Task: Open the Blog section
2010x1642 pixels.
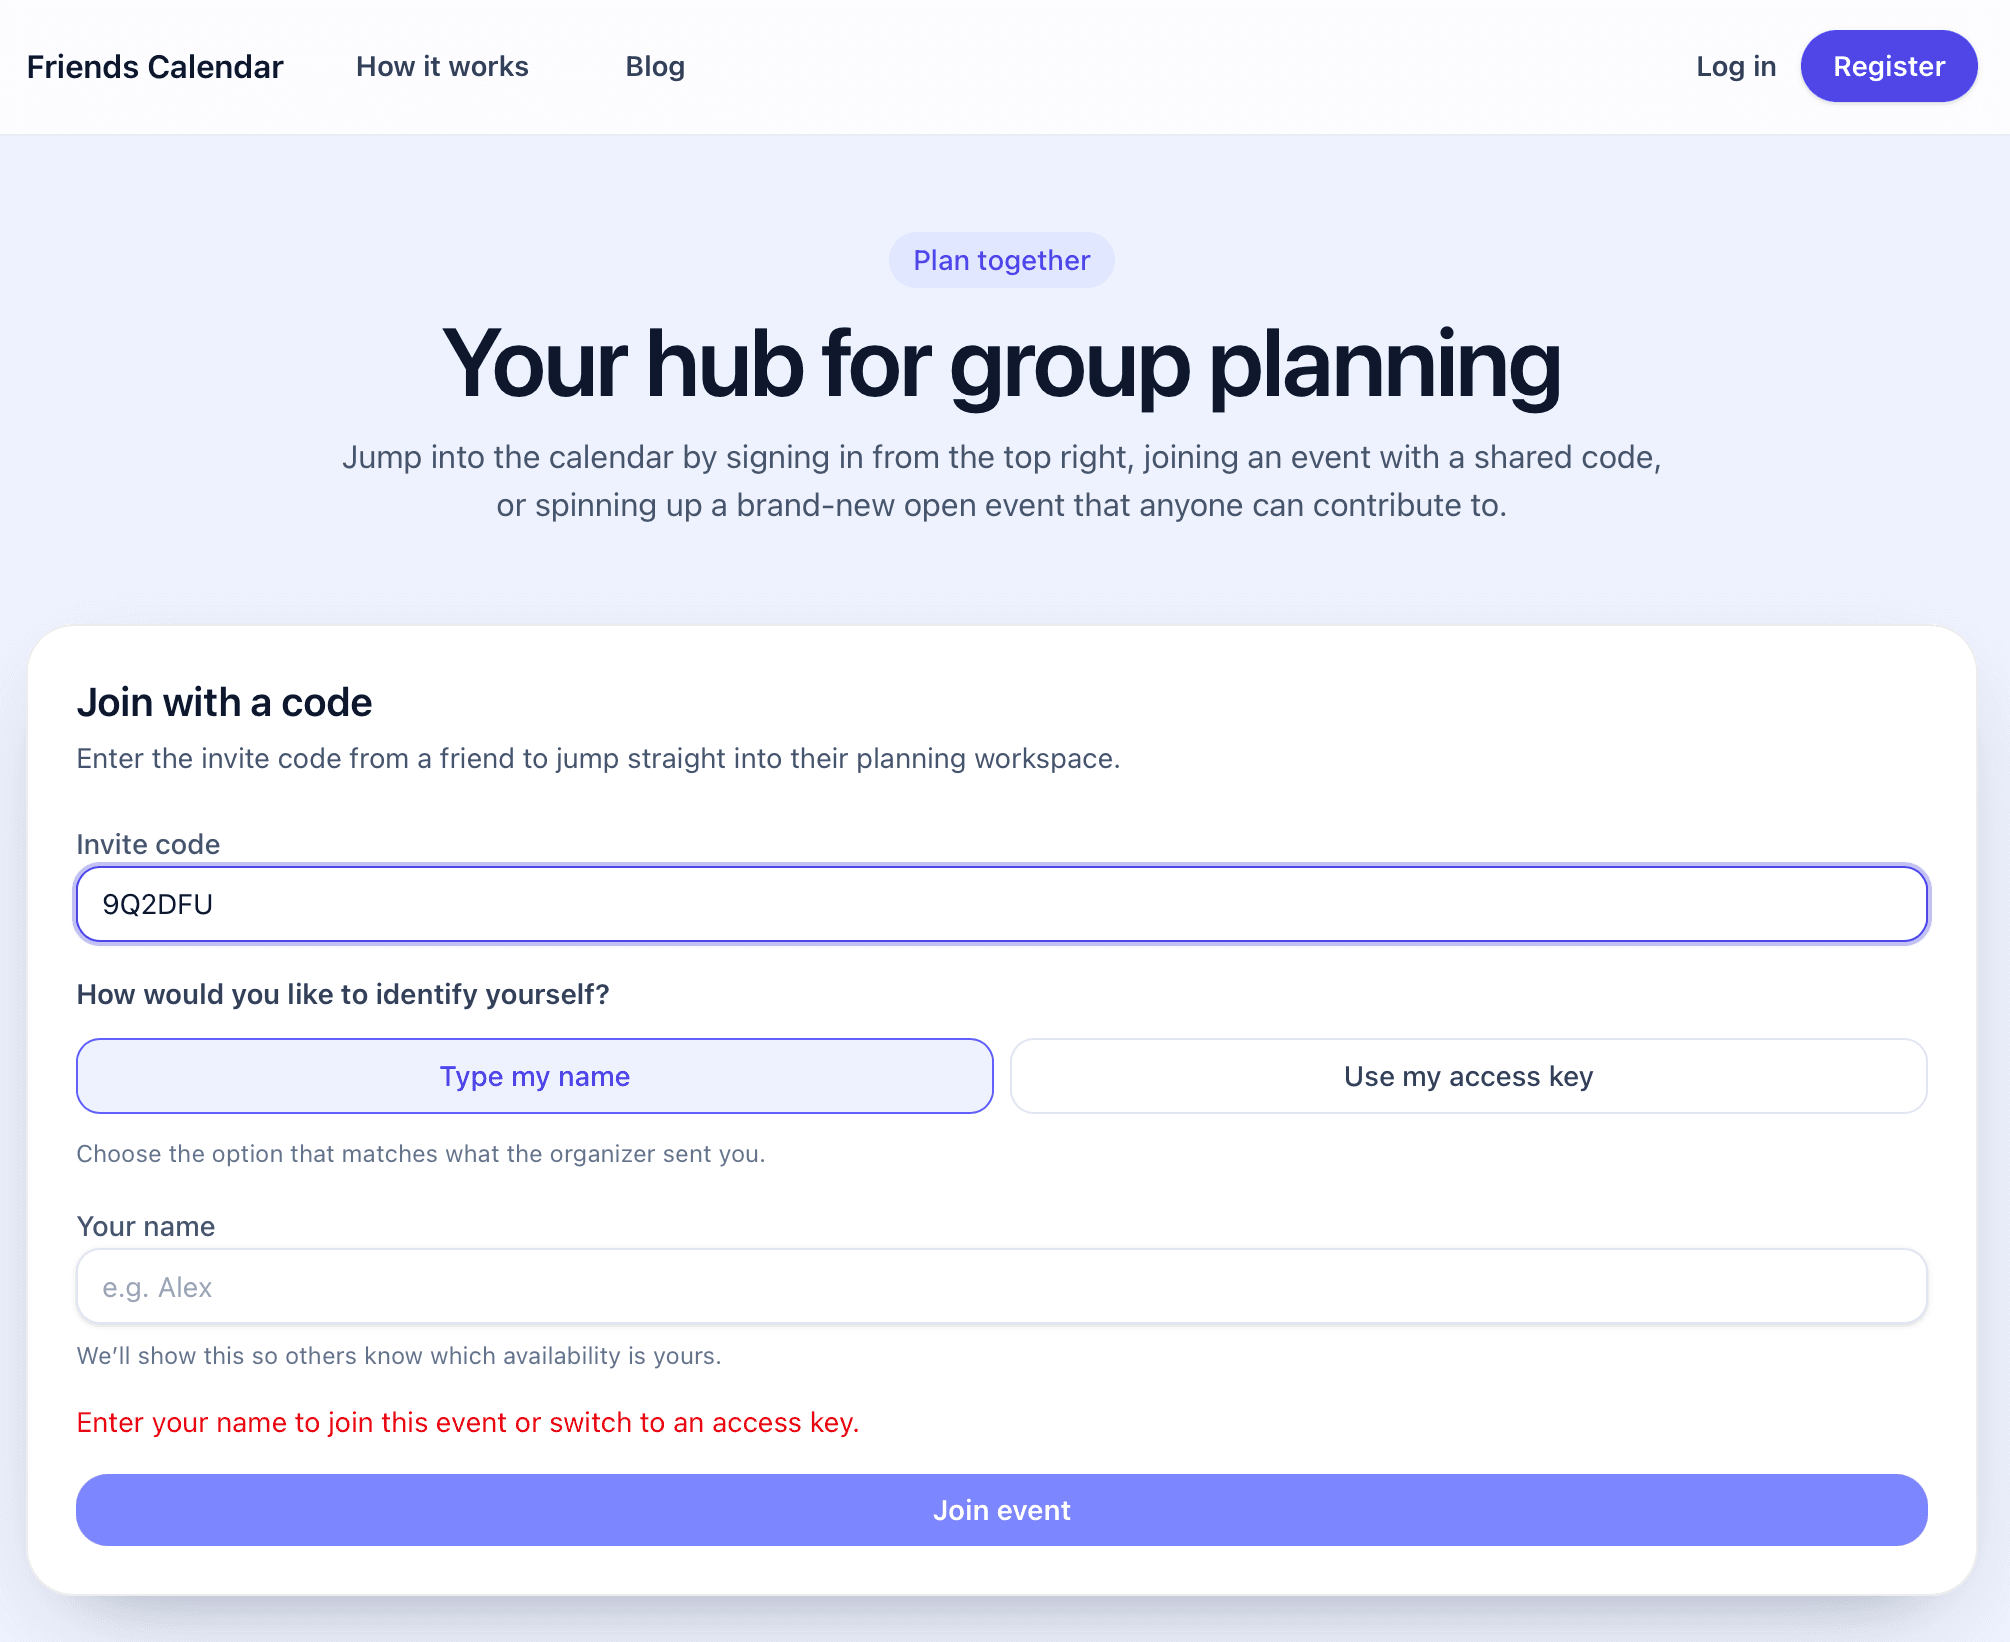Action: coord(655,66)
